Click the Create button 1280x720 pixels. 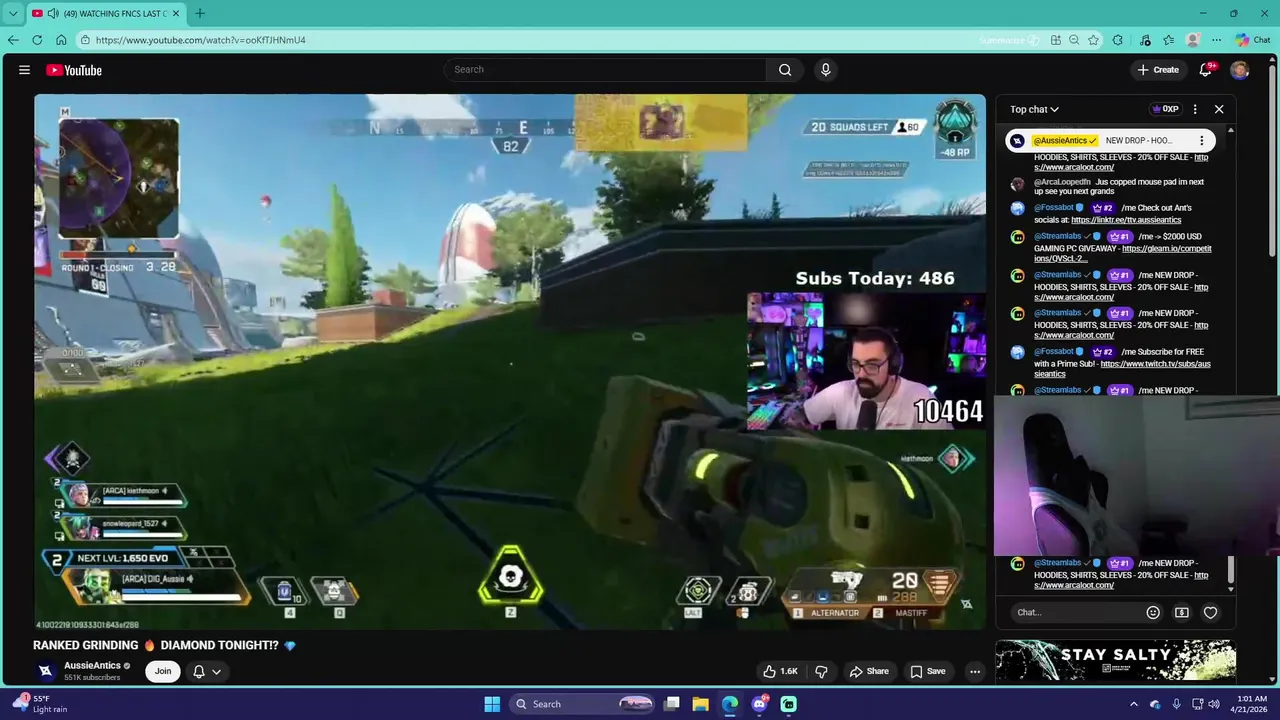click(x=1158, y=70)
